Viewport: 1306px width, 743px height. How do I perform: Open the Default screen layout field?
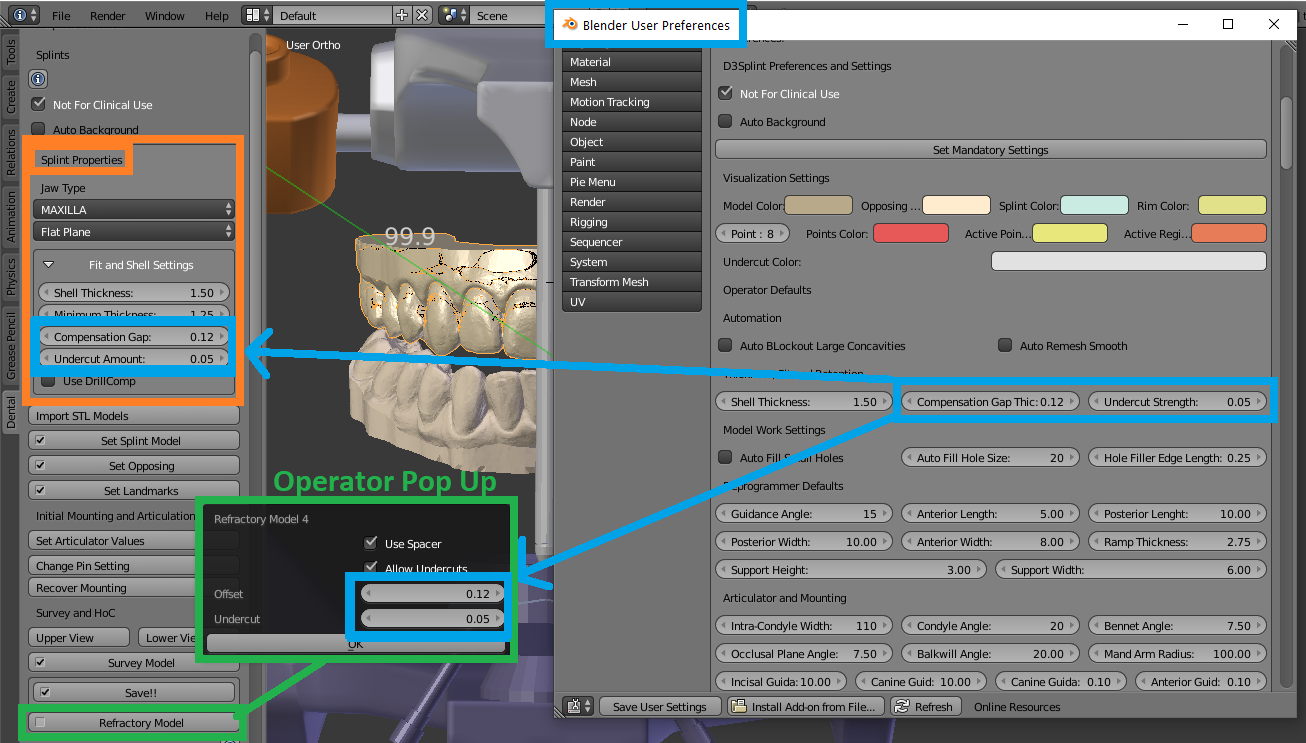[x=333, y=16]
